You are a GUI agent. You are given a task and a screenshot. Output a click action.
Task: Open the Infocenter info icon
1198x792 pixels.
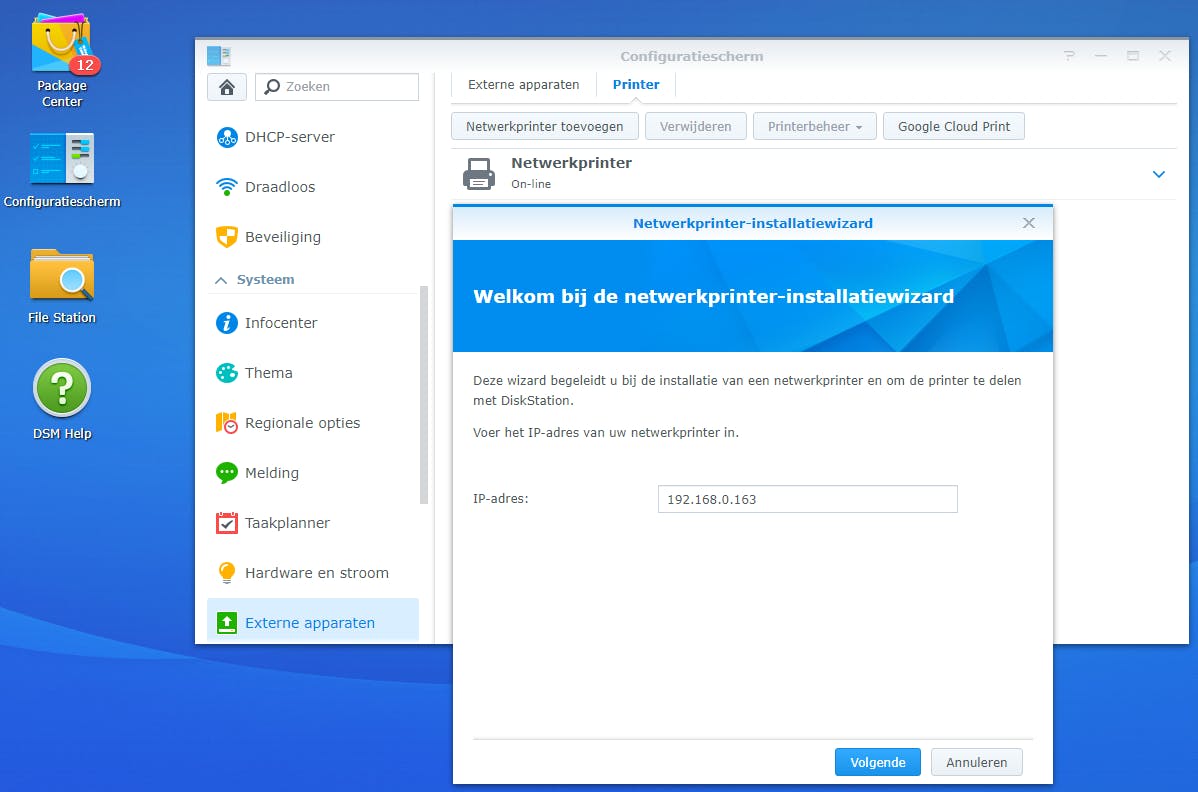pyautogui.click(x=227, y=323)
